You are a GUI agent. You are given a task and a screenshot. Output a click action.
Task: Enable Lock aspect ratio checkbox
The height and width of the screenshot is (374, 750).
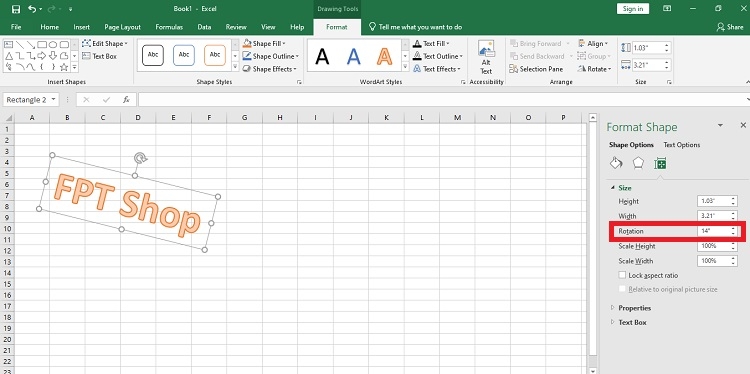coord(622,275)
